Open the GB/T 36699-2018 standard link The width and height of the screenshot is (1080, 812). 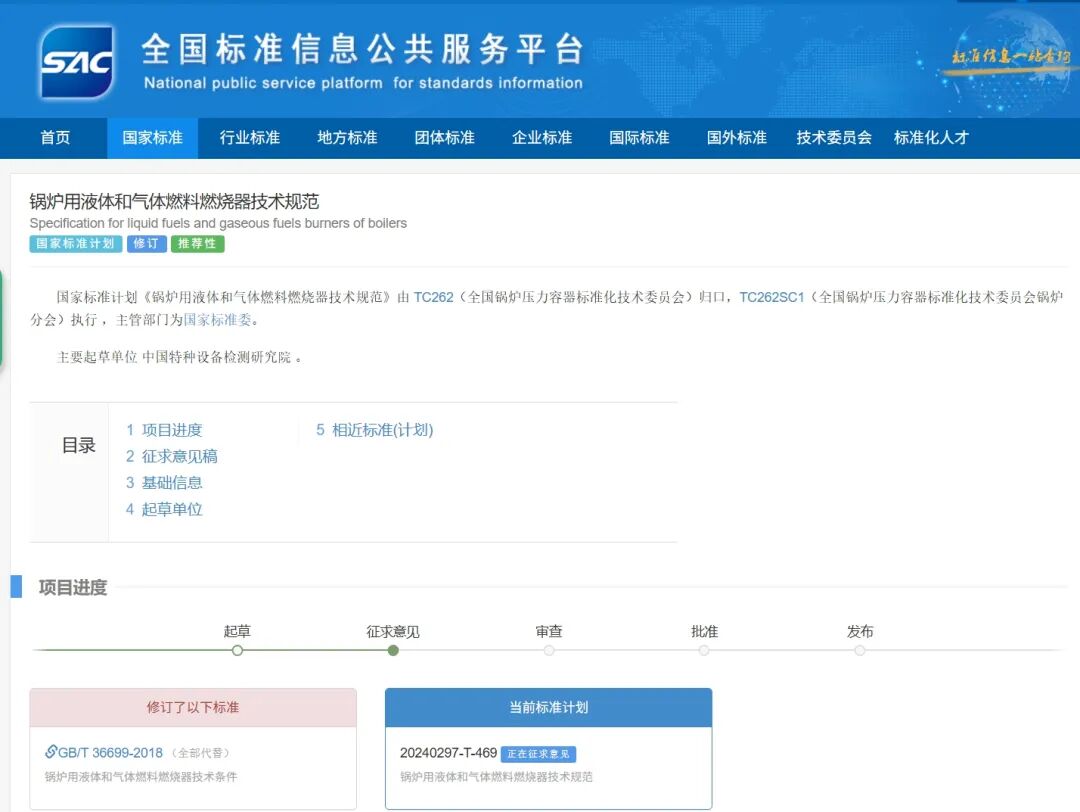click(x=110, y=753)
